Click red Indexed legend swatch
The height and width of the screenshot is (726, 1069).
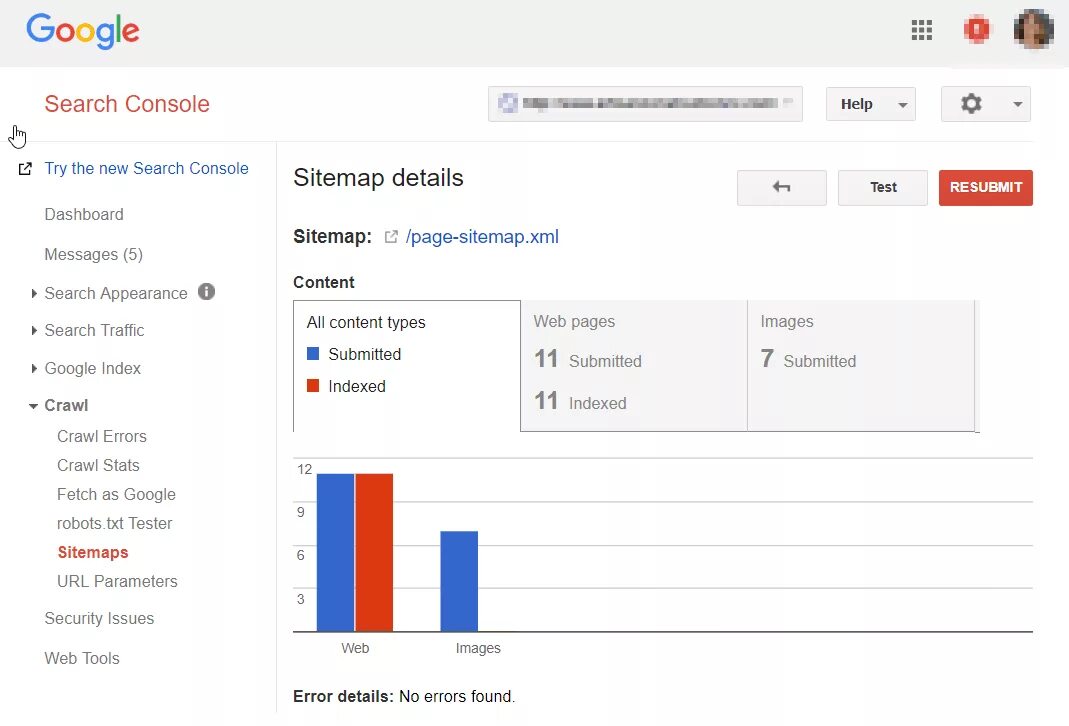click(313, 386)
